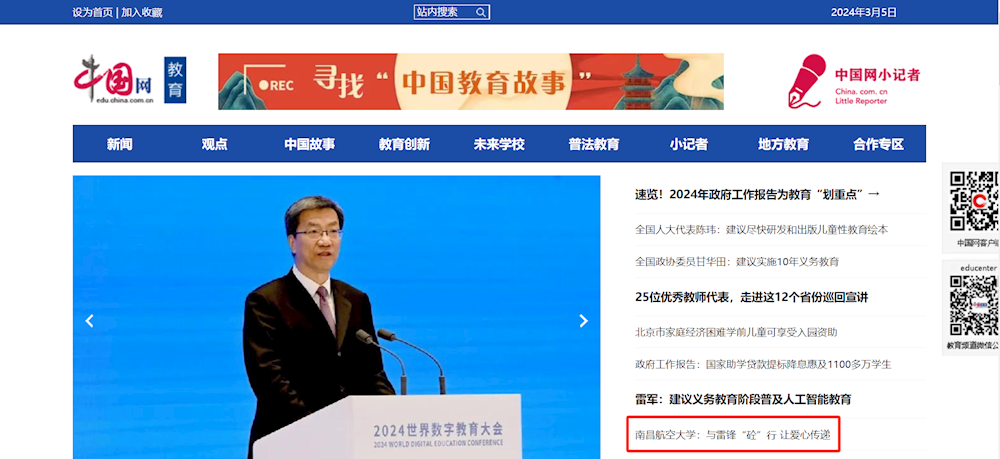Go to previous slide with left arrow
Viewport: 1000px width, 459px height.
pyautogui.click(x=89, y=321)
